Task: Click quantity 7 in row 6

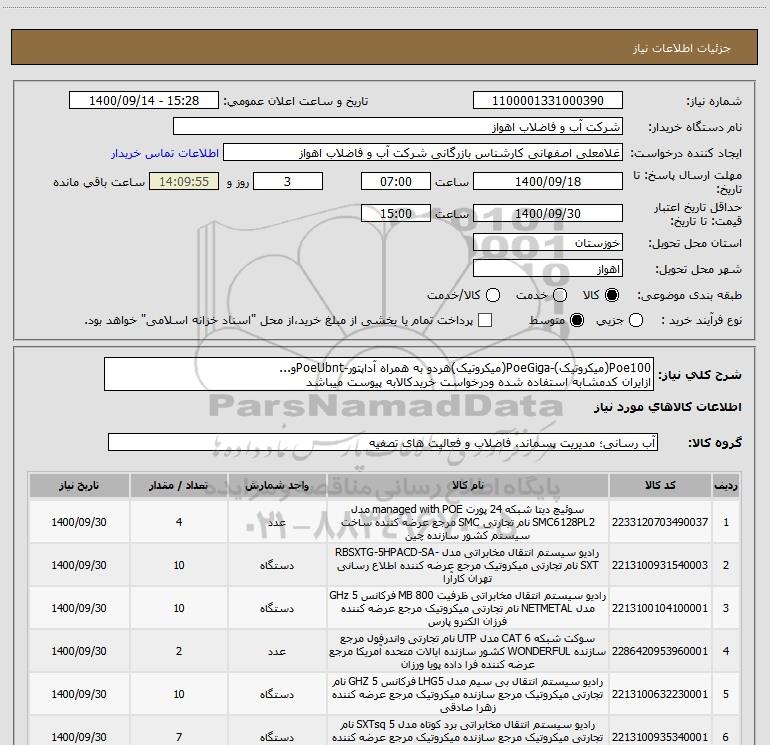Action: pos(179,737)
